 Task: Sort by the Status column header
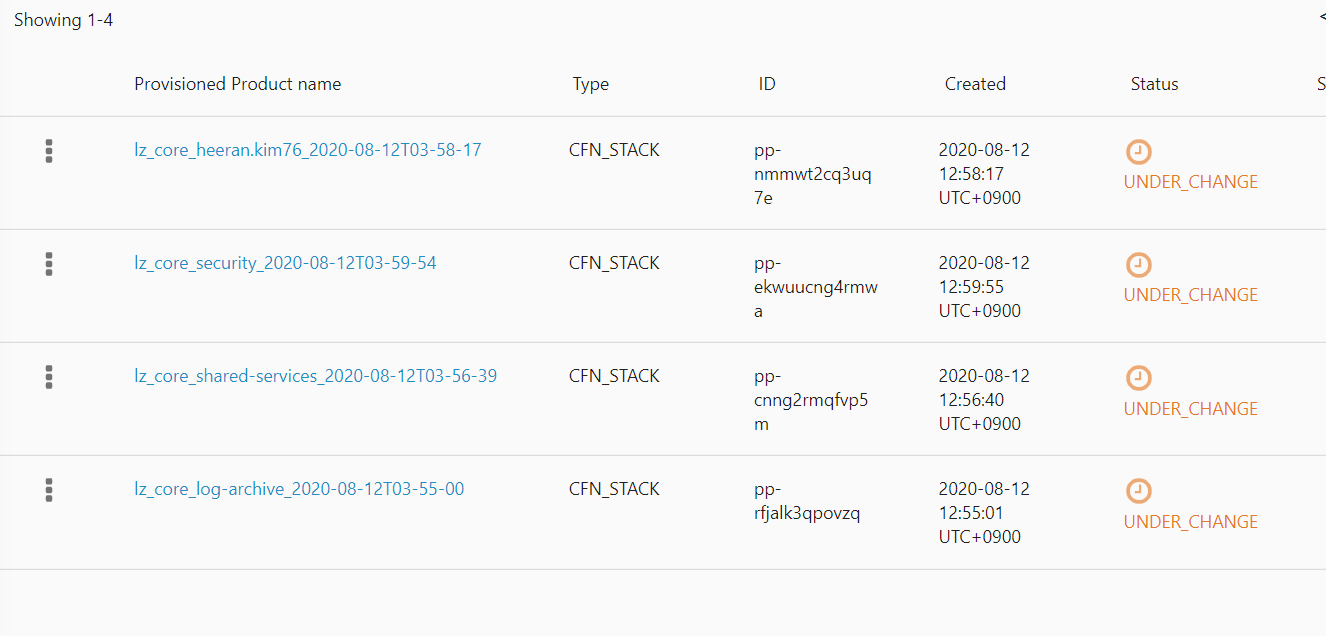[x=1154, y=84]
